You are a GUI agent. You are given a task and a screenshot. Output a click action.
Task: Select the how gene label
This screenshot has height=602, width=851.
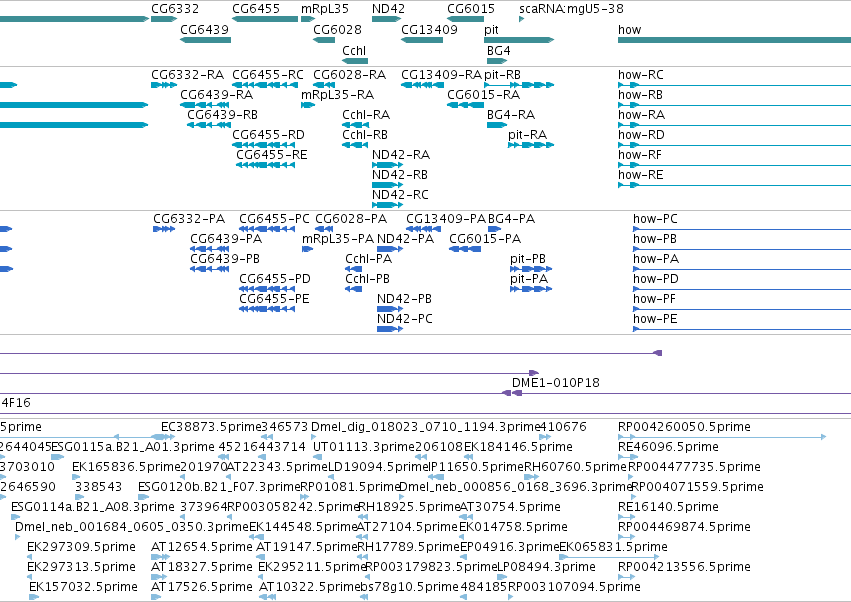click(x=629, y=29)
